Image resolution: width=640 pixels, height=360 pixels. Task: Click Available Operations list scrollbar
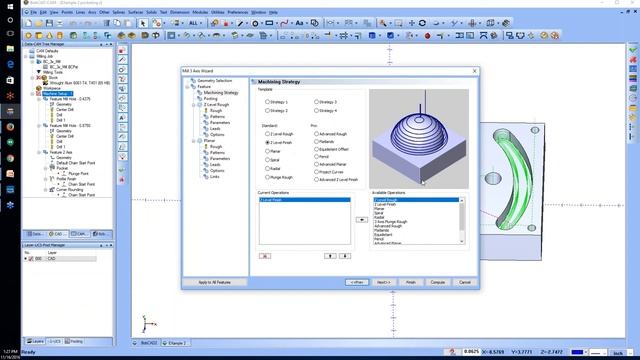click(462, 220)
